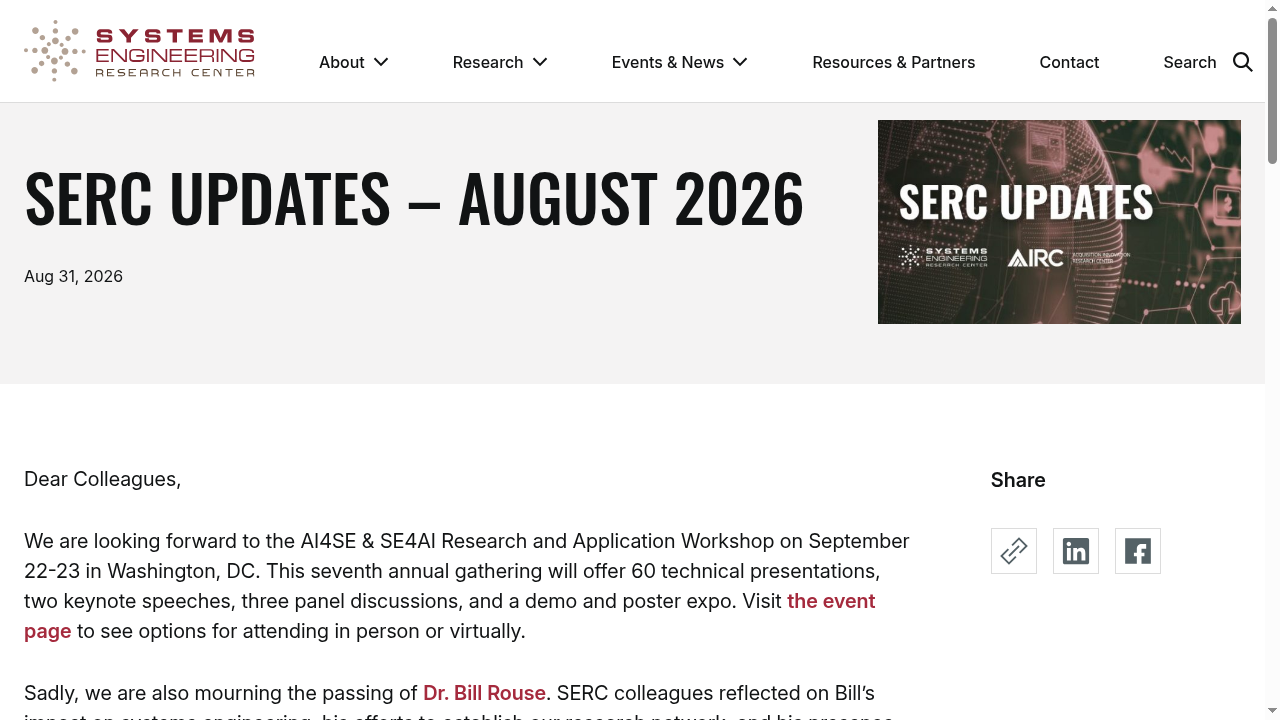
Task: Click the 'Share' sidebar heading
Action: [1018, 480]
